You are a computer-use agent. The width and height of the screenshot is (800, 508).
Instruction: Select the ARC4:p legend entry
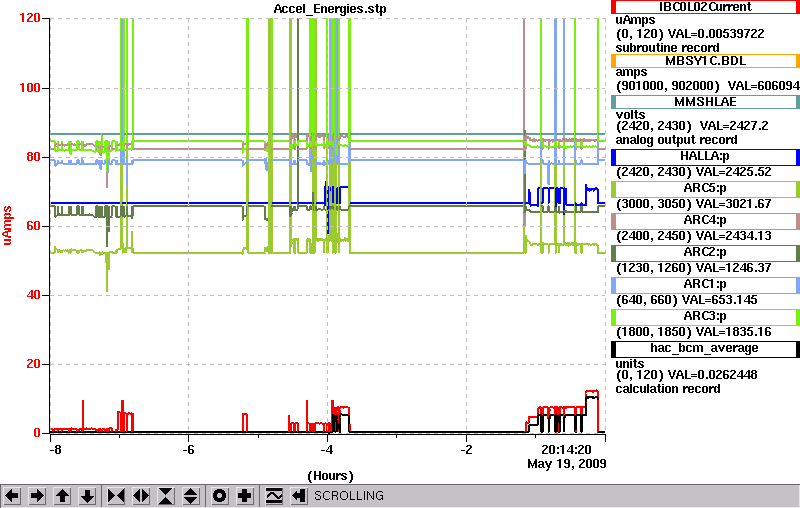[705, 221]
